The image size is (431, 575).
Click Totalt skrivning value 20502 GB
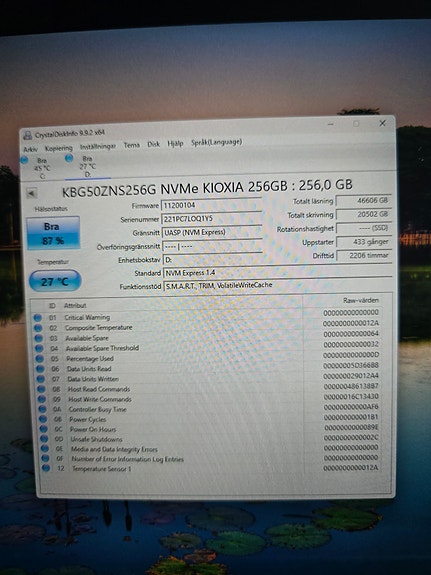tap(364, 214)
